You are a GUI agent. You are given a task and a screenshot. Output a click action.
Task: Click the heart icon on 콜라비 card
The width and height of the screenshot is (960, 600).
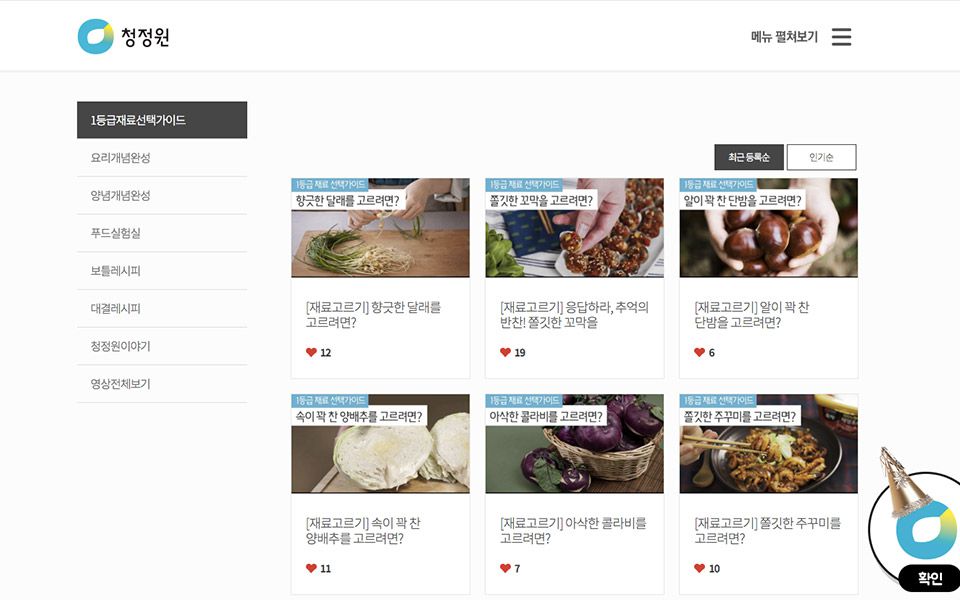click(x=505, y=568)
